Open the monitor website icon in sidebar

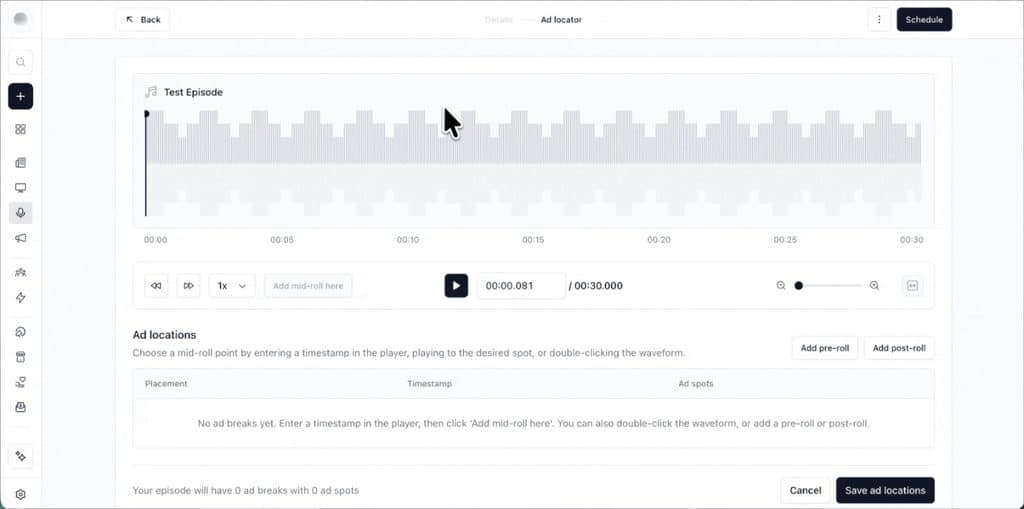[x=20, y=188]
